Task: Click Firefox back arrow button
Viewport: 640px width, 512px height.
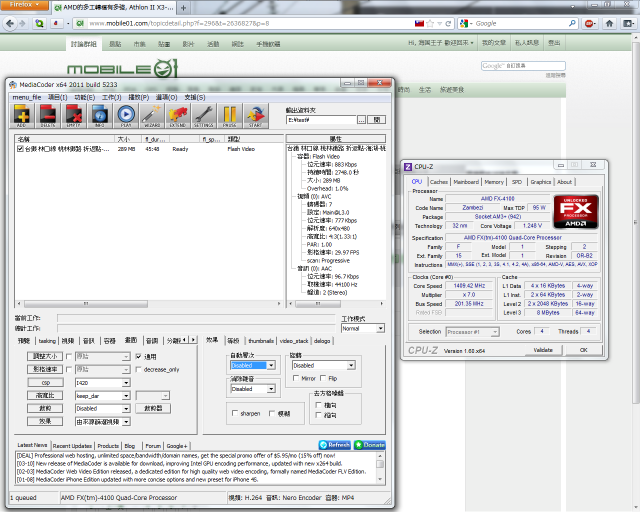Action: click(x=10, y=23)
